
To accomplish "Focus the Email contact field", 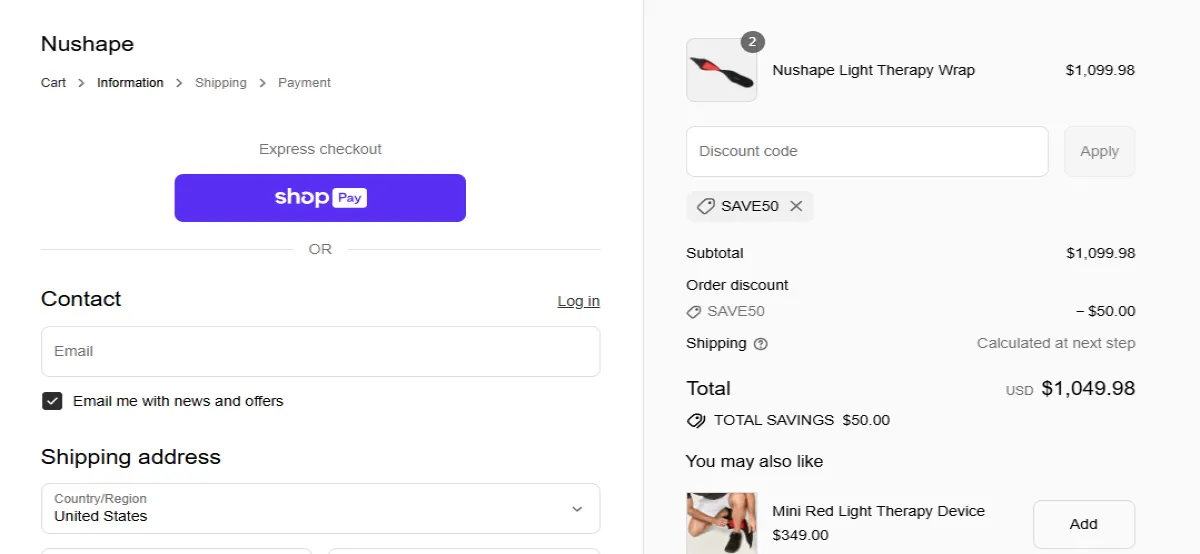I will pos(320,351).
